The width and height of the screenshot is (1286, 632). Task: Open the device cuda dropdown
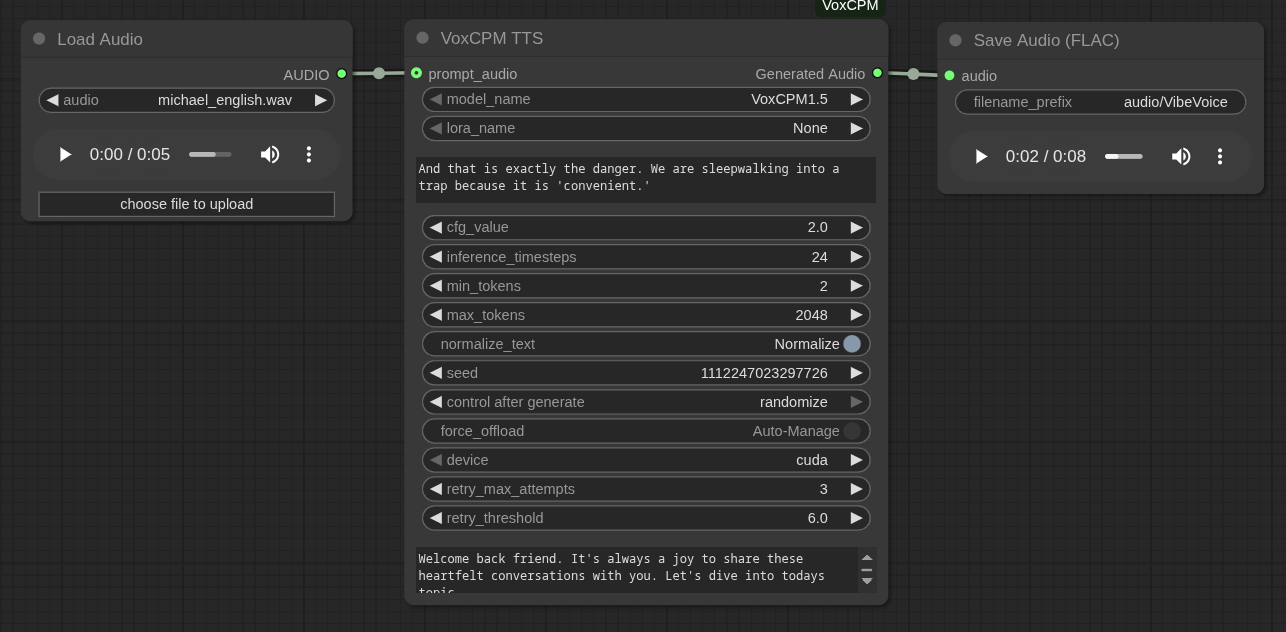click(646, 460)
